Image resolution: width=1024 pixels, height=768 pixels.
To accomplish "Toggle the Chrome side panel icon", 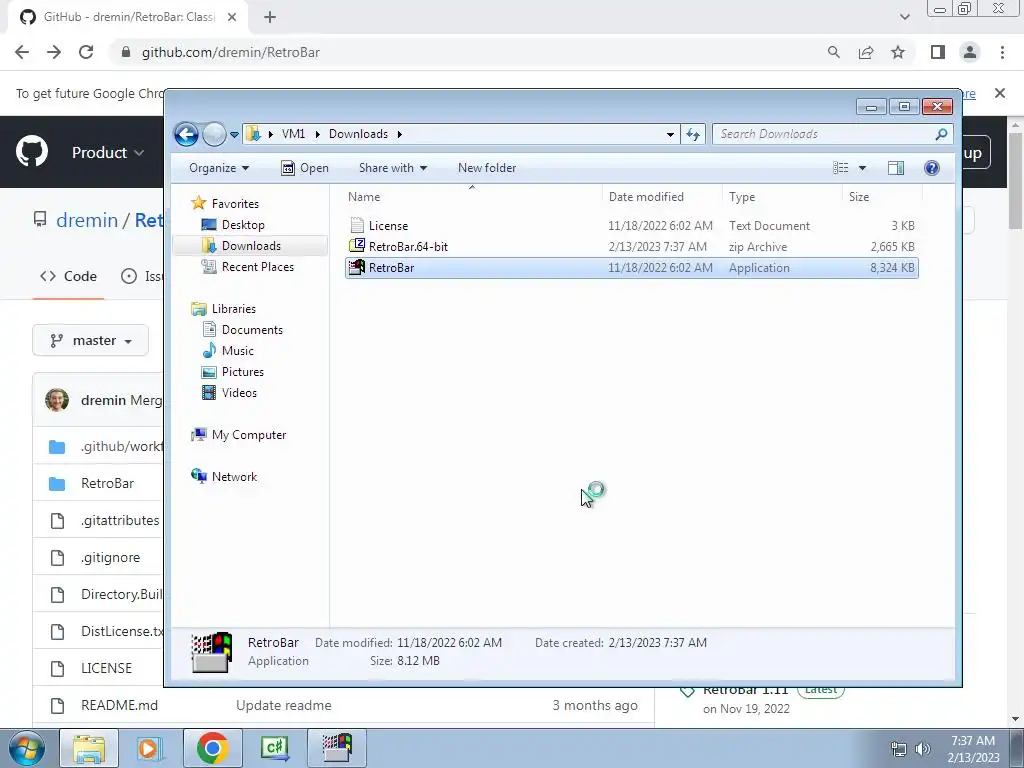I will [938, 52].
